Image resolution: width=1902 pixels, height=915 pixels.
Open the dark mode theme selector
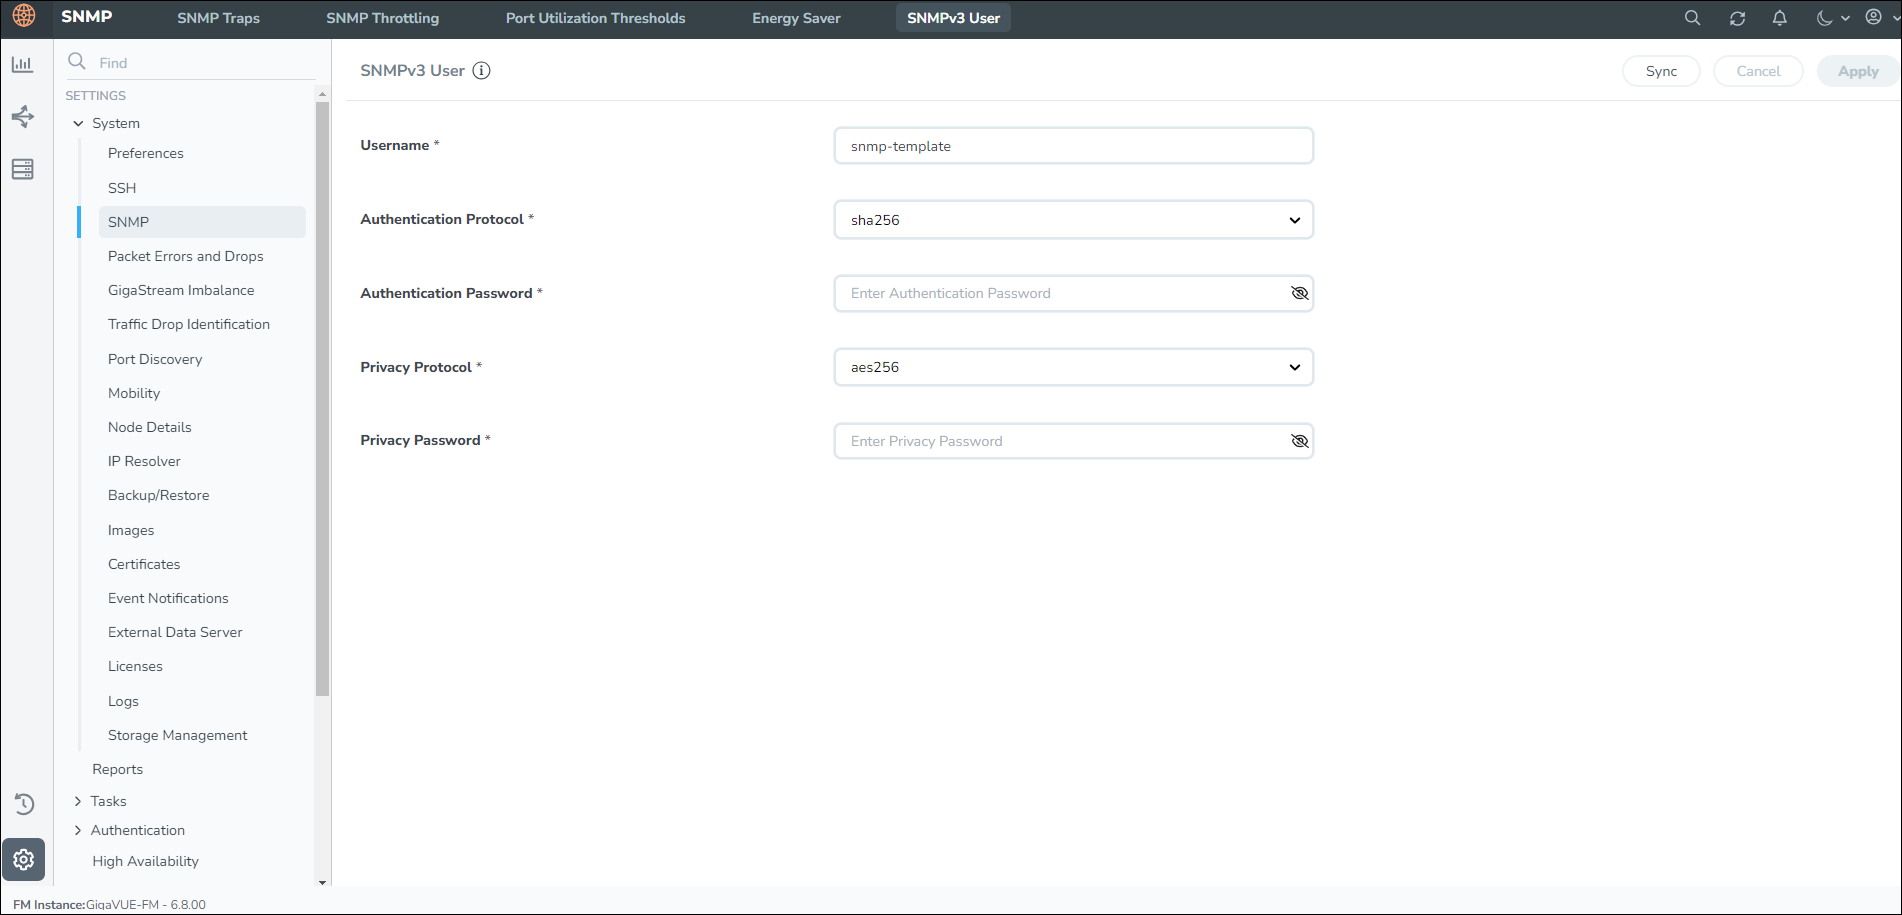pyautogui.click(x=1832, y=18)
